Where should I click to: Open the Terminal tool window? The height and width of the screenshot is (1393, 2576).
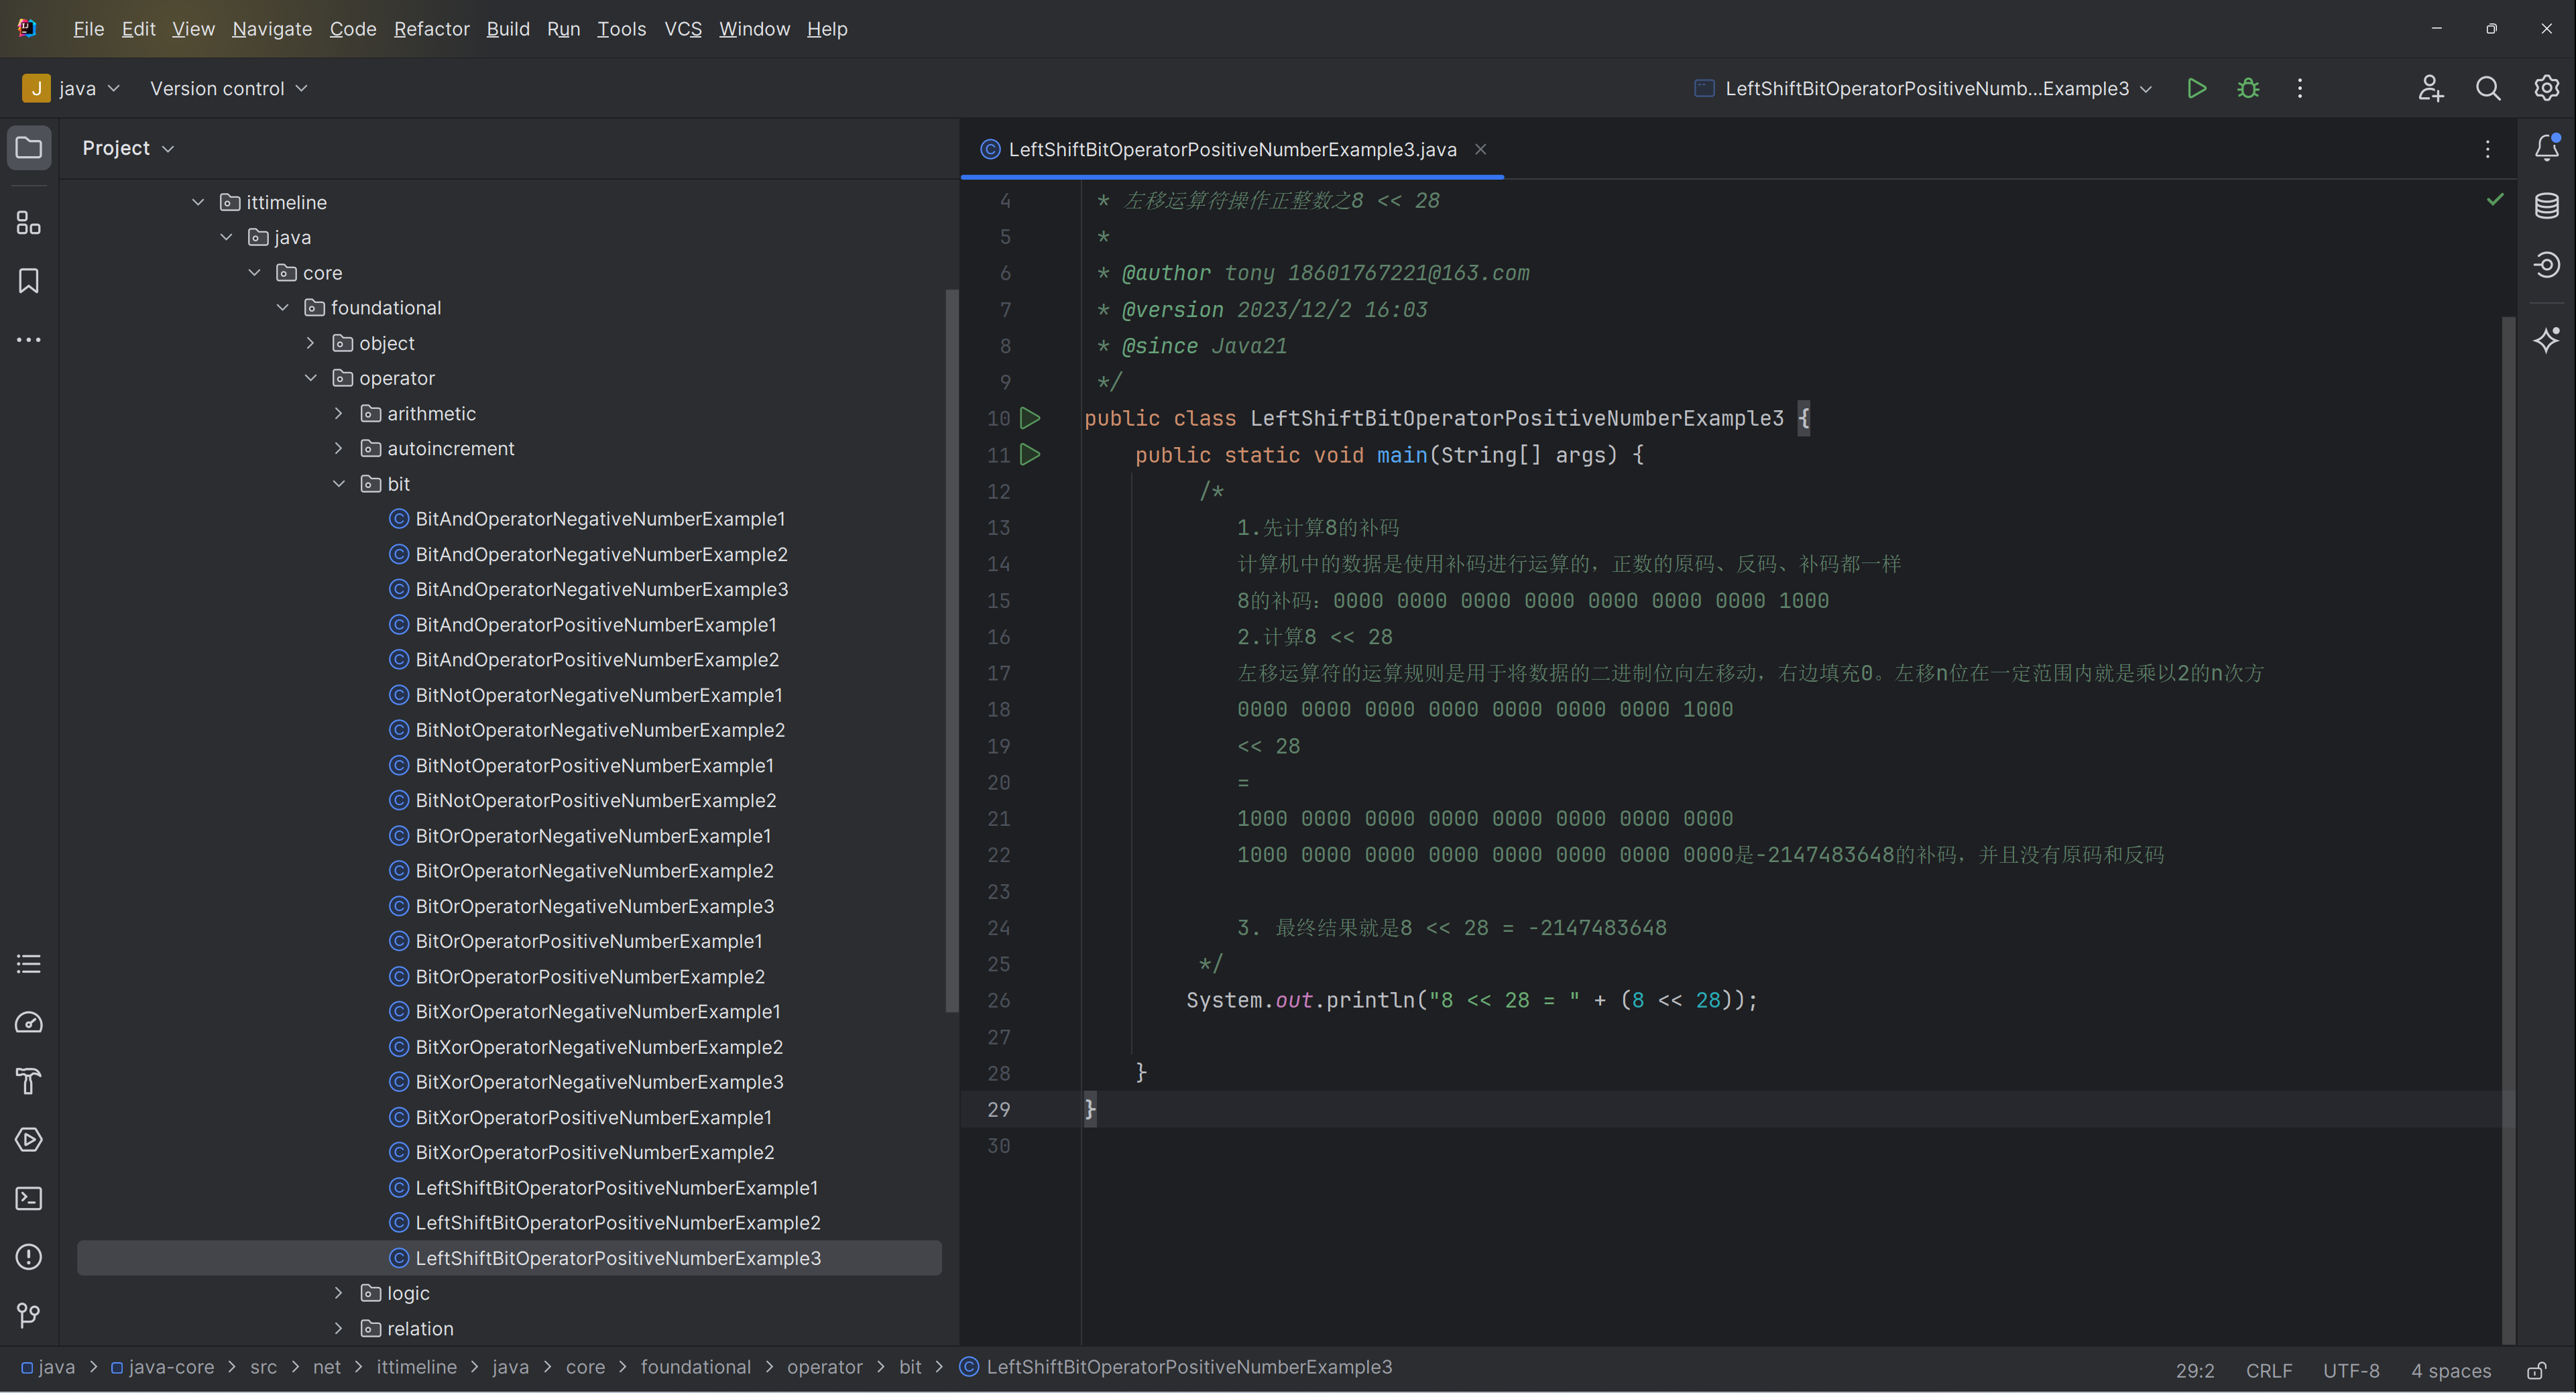pos(29,1198)
